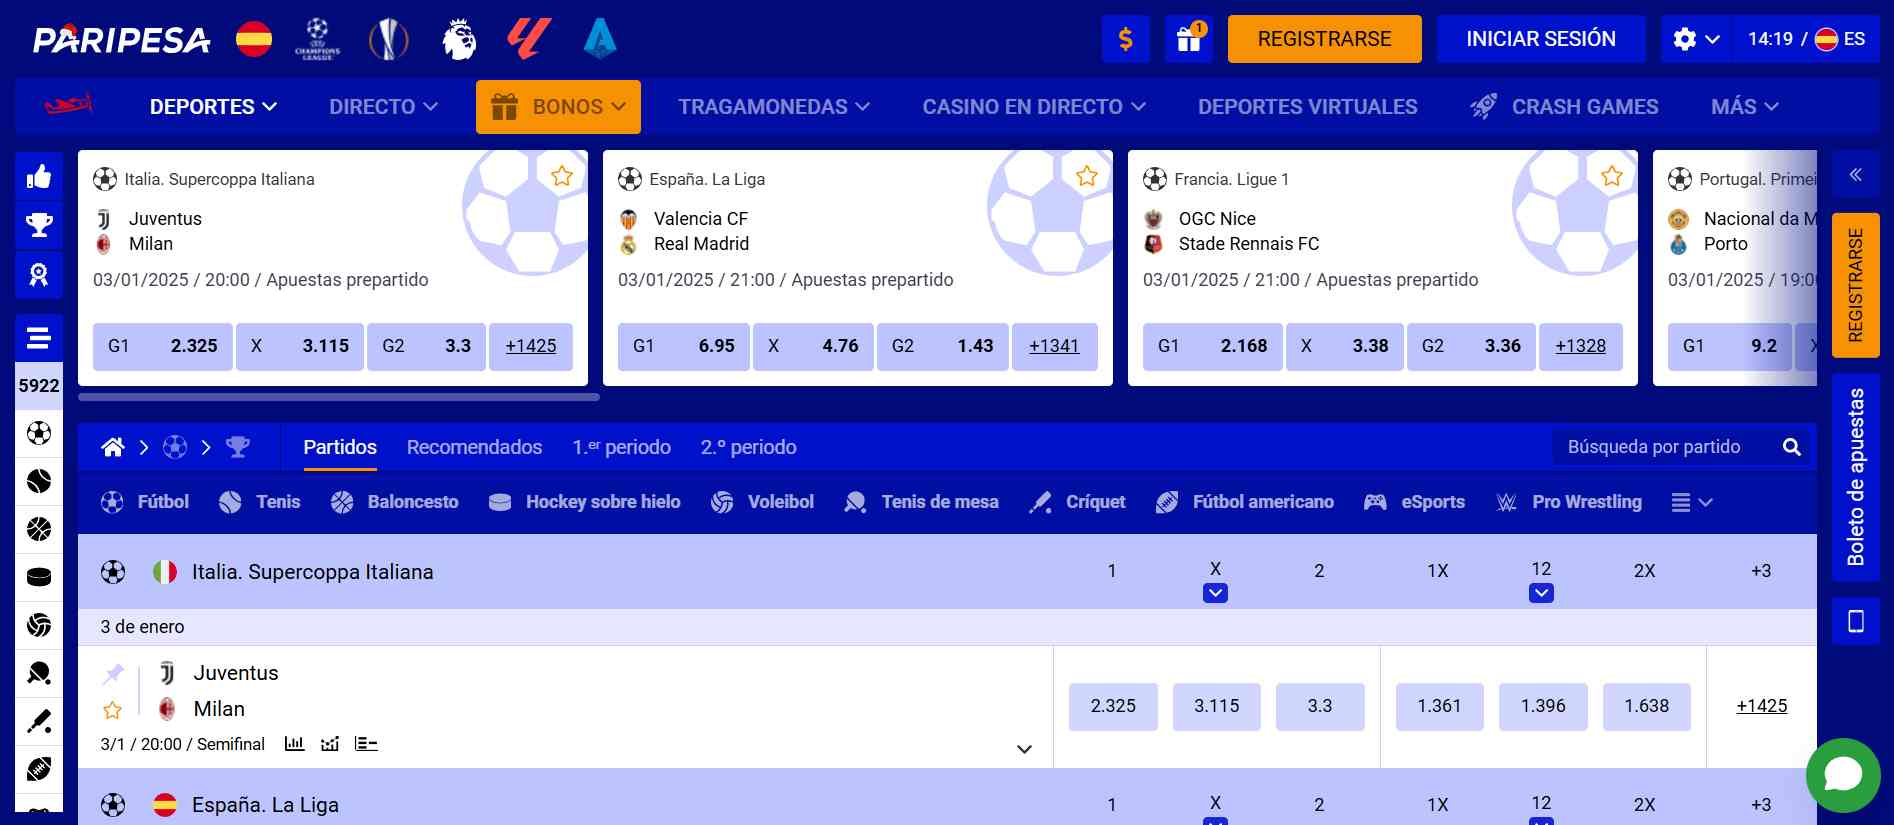Expand the TRAGAMONEDAS menu
Image resolution: width=1894 pixels, height=825 pixels.
coord(774,107)
